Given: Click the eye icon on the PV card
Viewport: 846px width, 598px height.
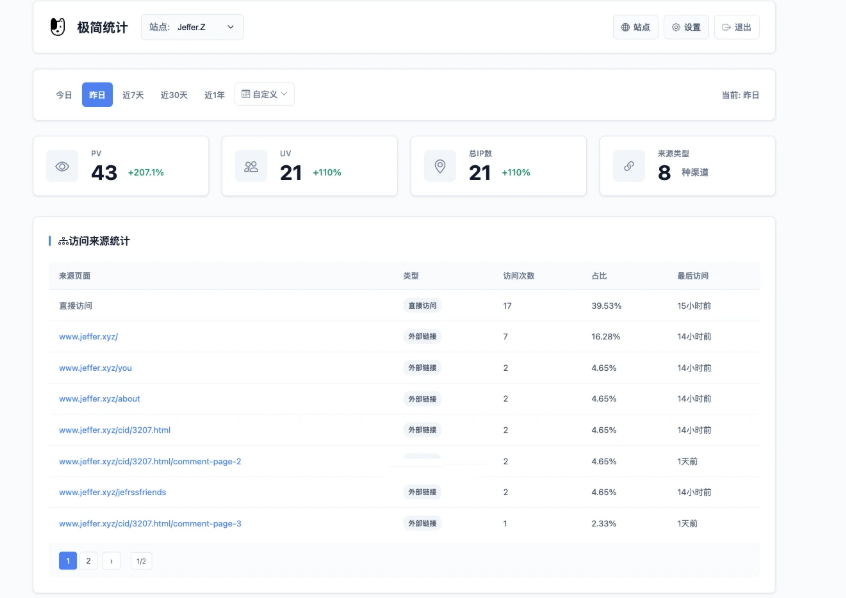Looking at the screenshot, I should point(62,165).
